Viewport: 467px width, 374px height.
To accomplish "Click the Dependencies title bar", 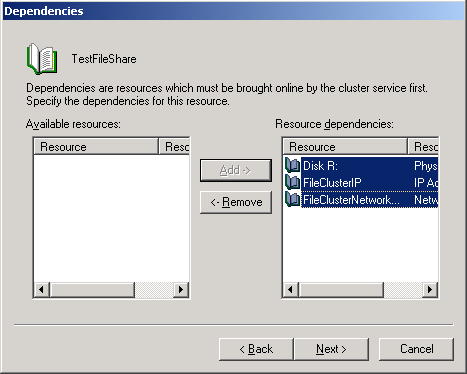I will pos(233,11).
